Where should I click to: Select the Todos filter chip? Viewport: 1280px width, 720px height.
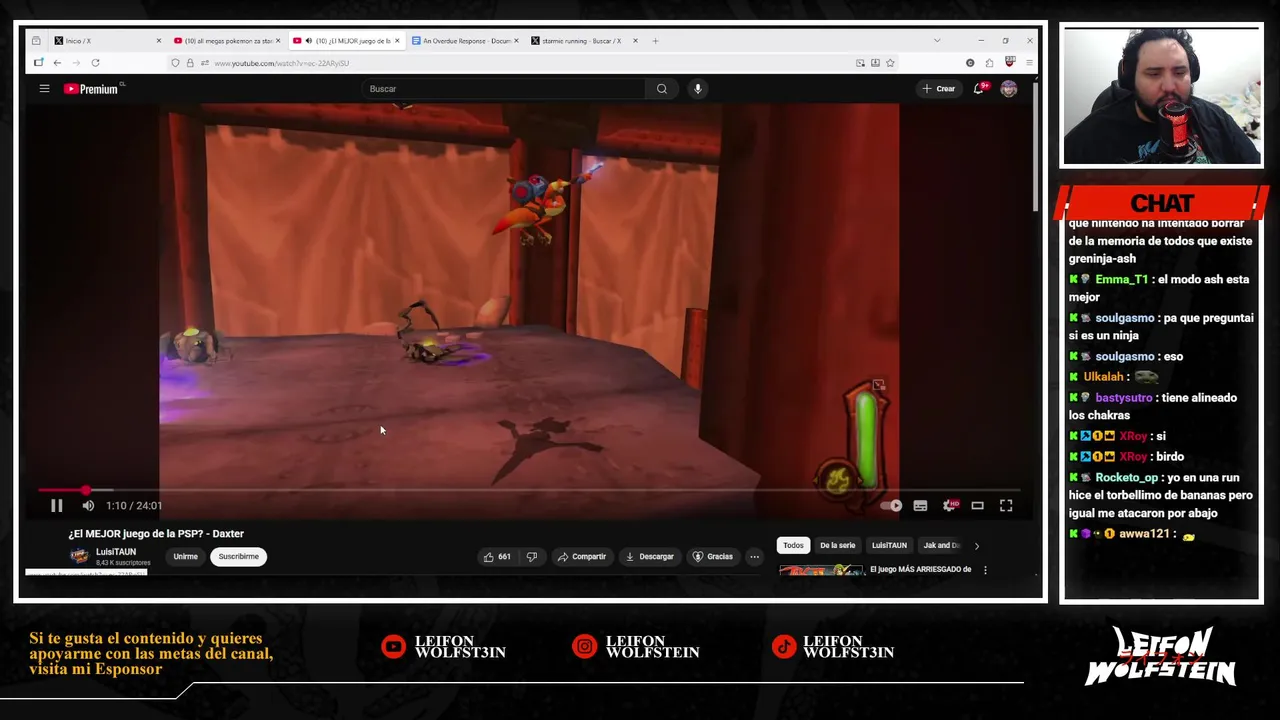pos(793,546)
